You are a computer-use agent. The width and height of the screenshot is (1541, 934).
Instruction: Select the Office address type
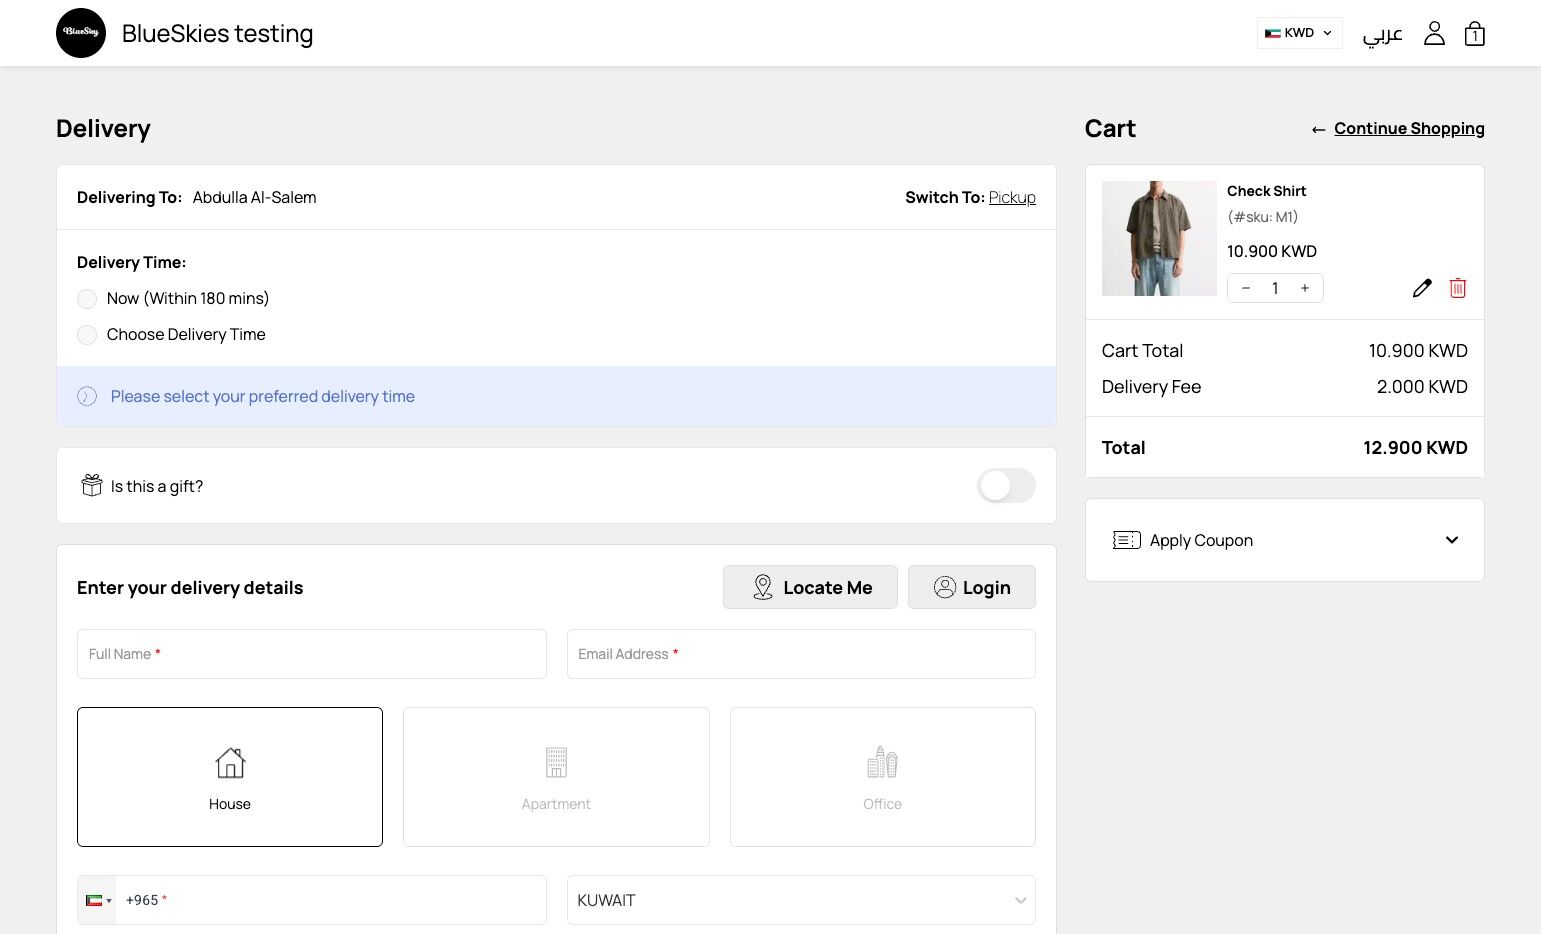coord(882,777)
